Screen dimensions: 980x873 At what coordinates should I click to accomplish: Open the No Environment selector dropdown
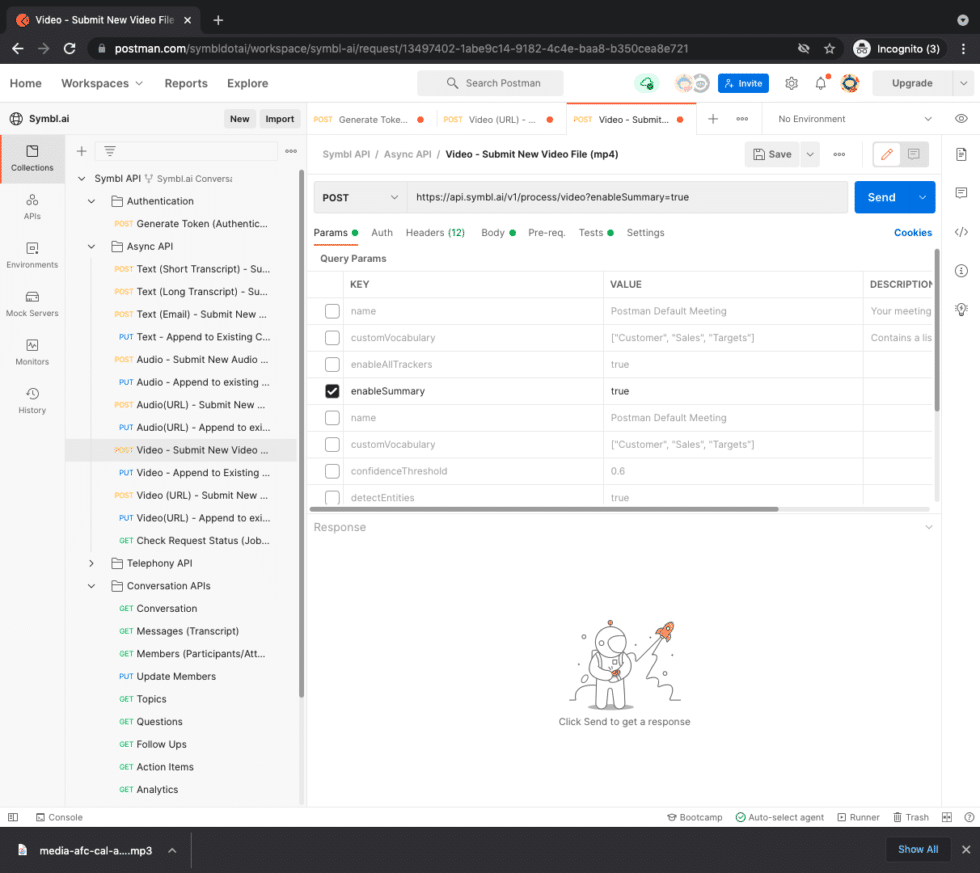(850, 118)
